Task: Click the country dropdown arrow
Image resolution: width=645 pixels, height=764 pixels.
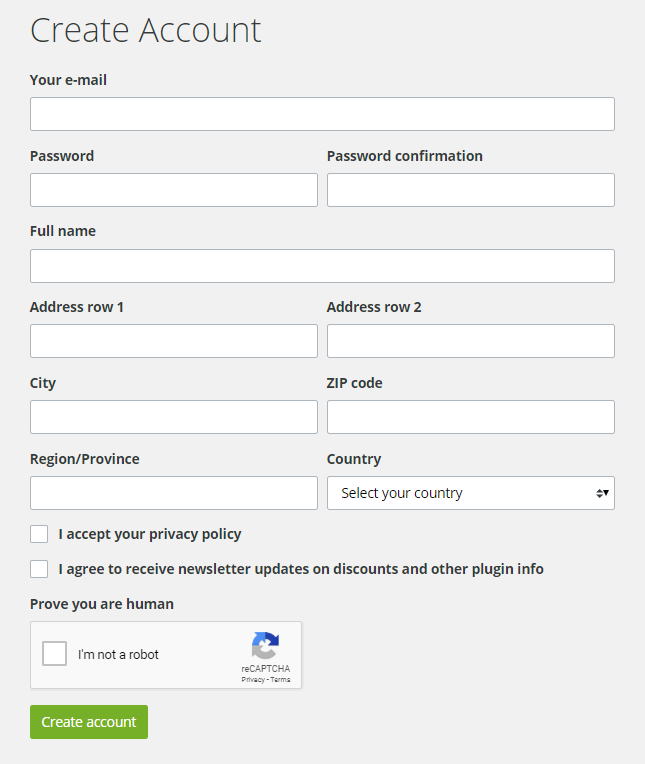Action: (602, 493)
